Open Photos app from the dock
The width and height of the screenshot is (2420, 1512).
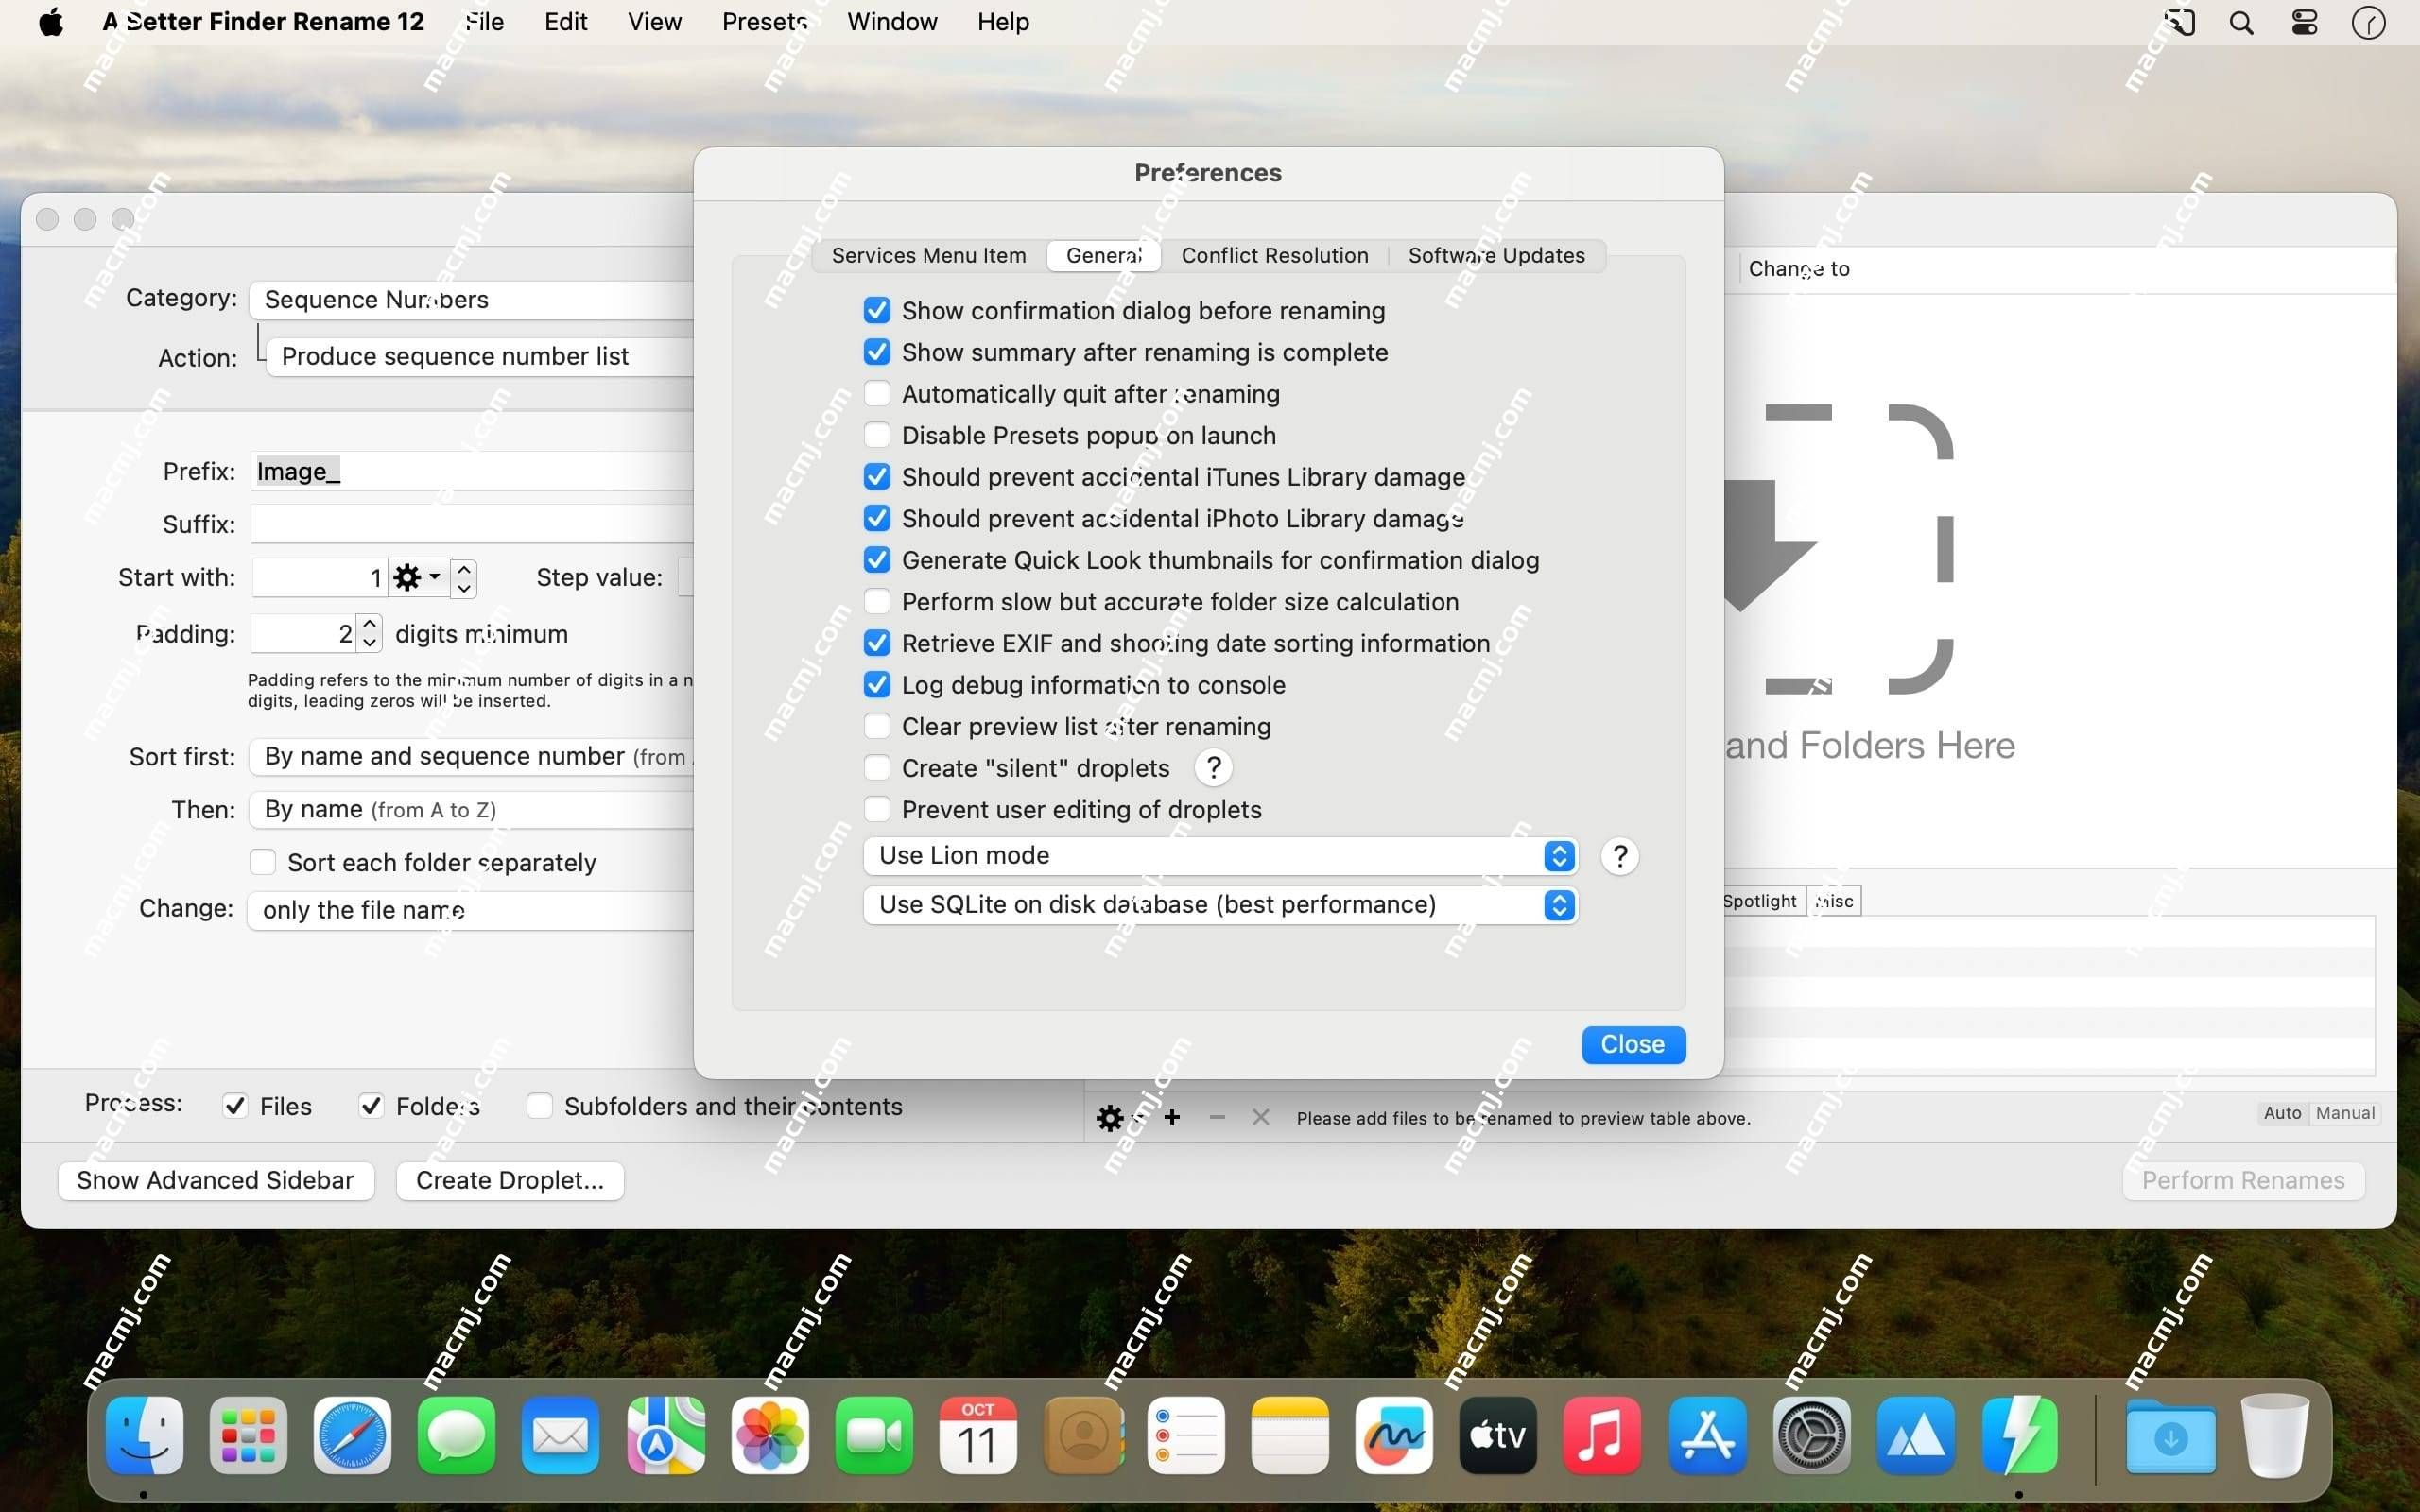769,1435
